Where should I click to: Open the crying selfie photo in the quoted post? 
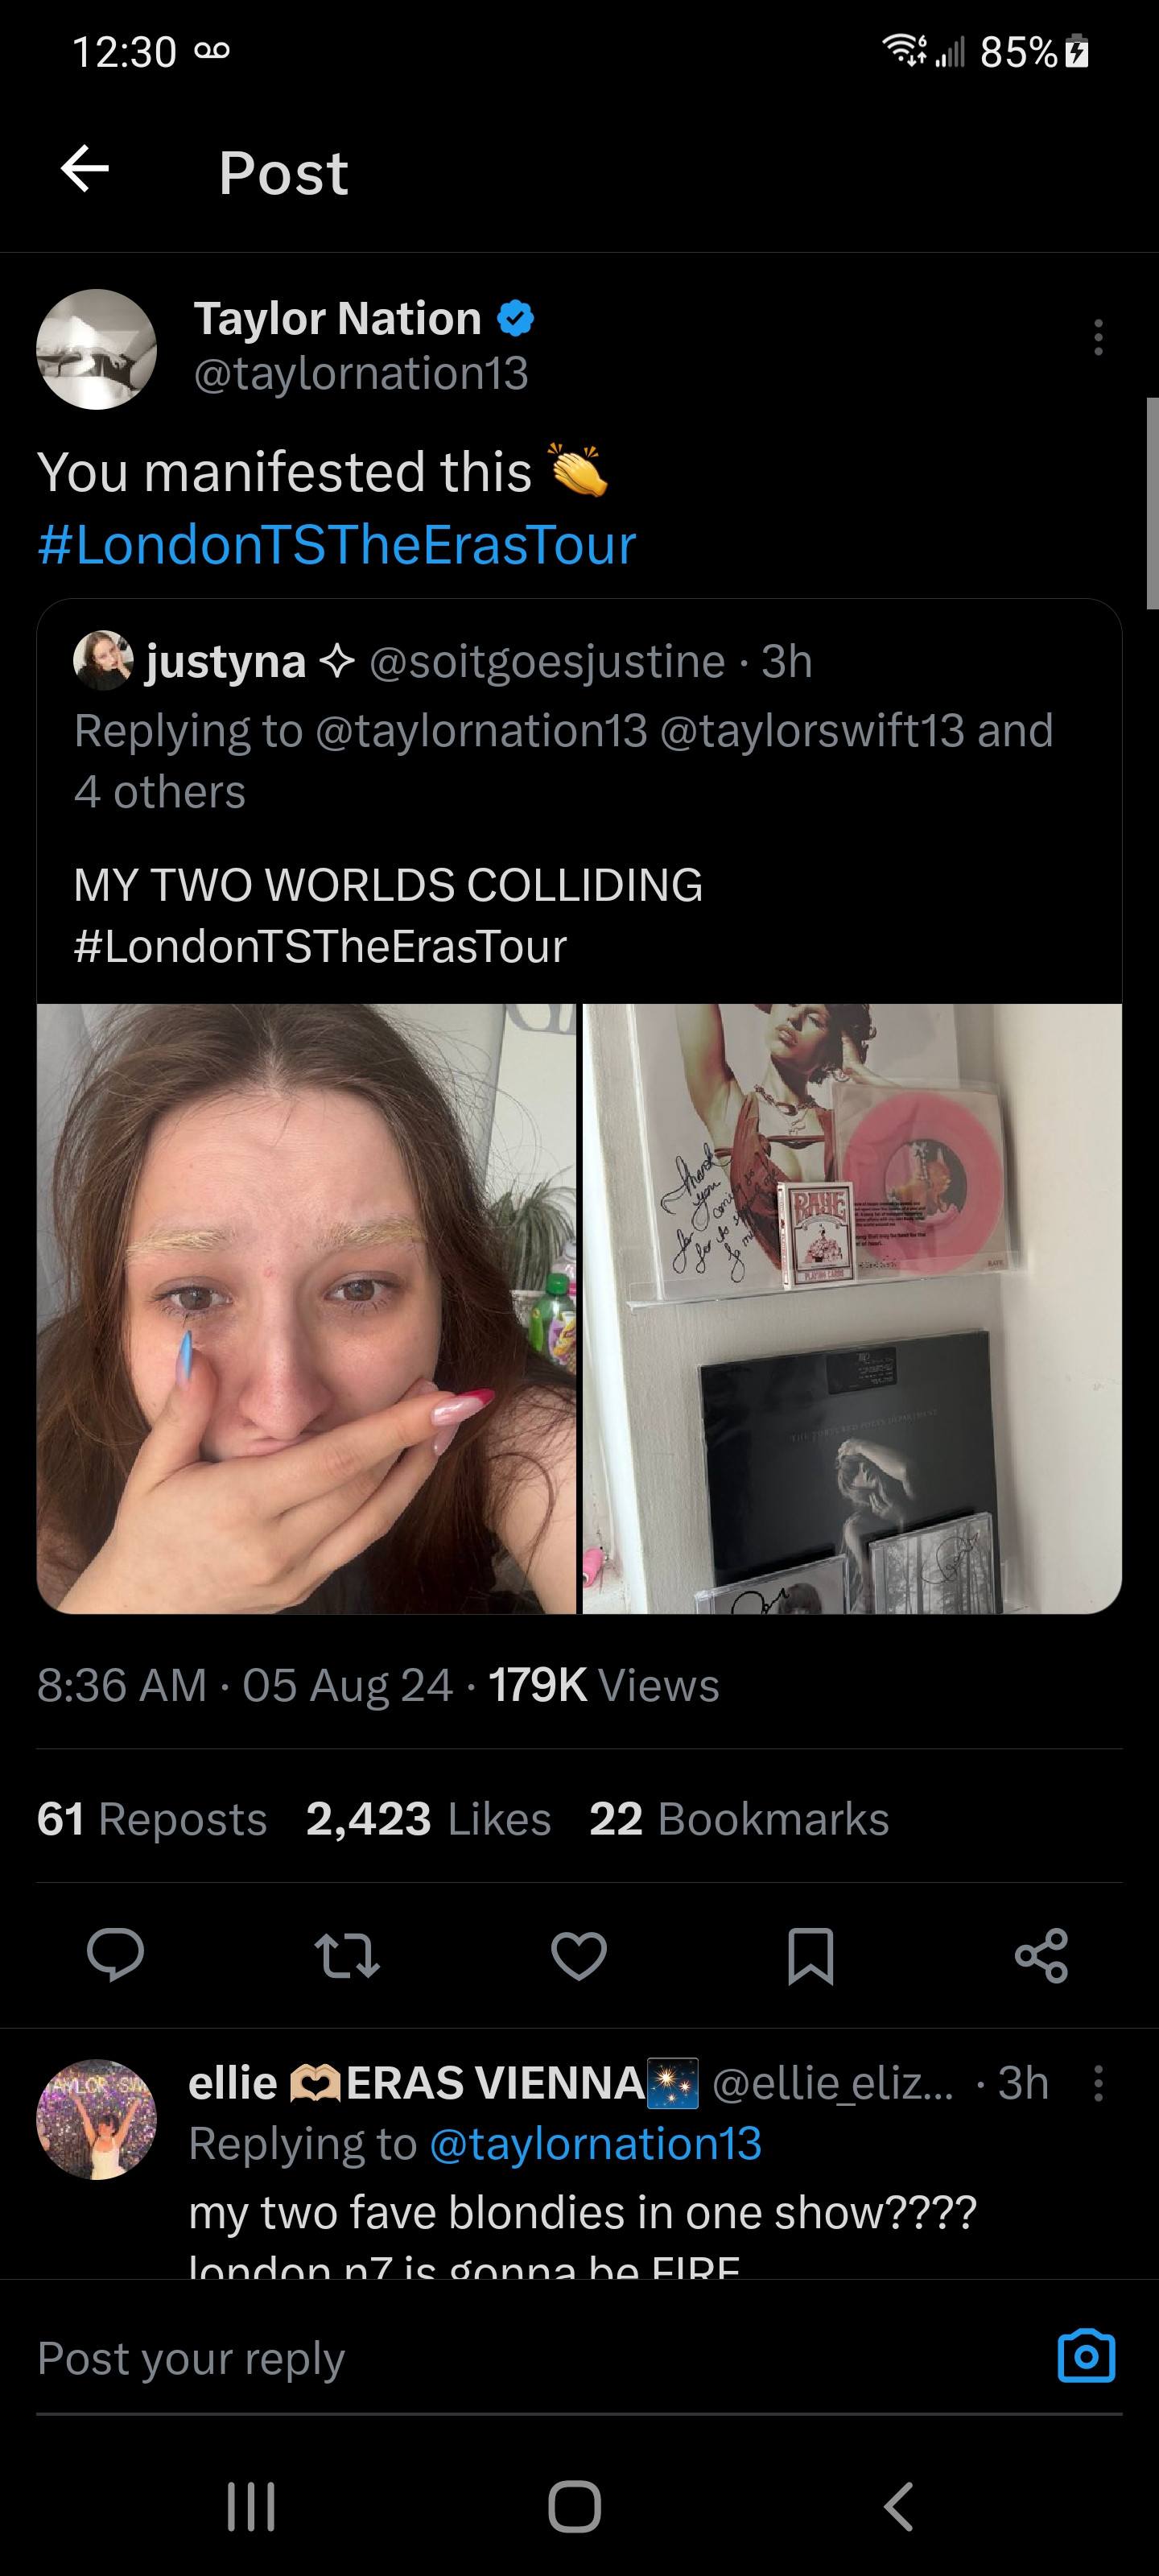307,1308
